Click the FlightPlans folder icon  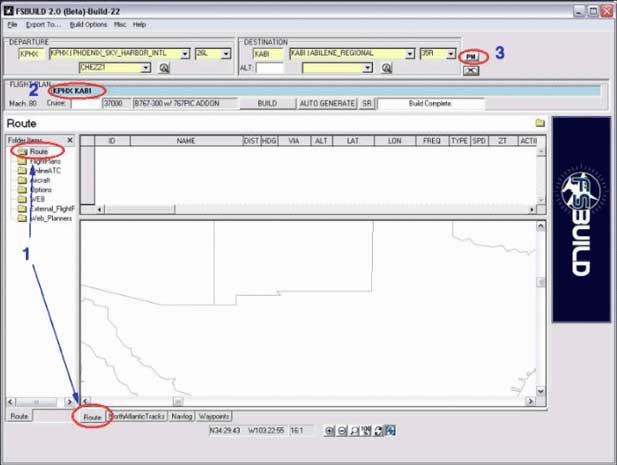pos(22,161)
